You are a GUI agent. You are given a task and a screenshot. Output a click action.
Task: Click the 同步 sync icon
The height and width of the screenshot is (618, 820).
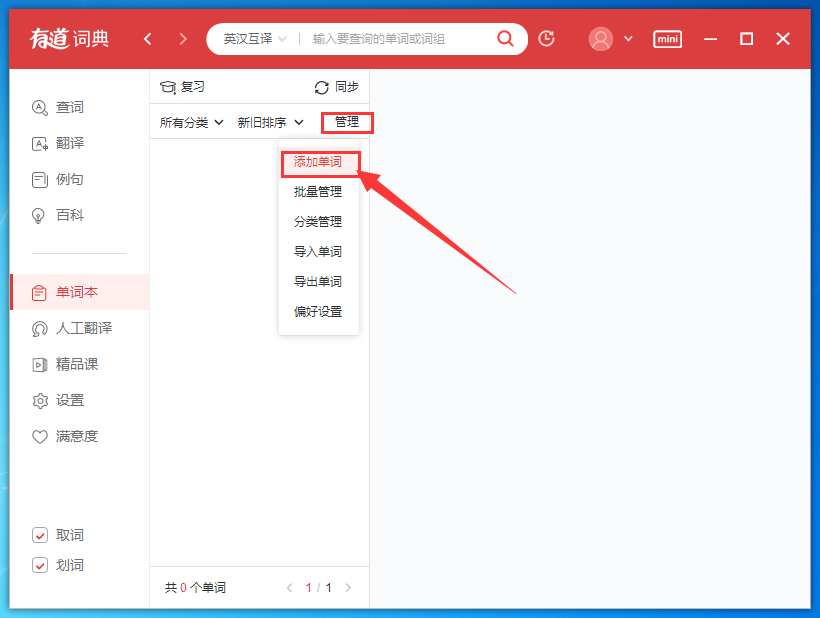(x=336, y=87)
